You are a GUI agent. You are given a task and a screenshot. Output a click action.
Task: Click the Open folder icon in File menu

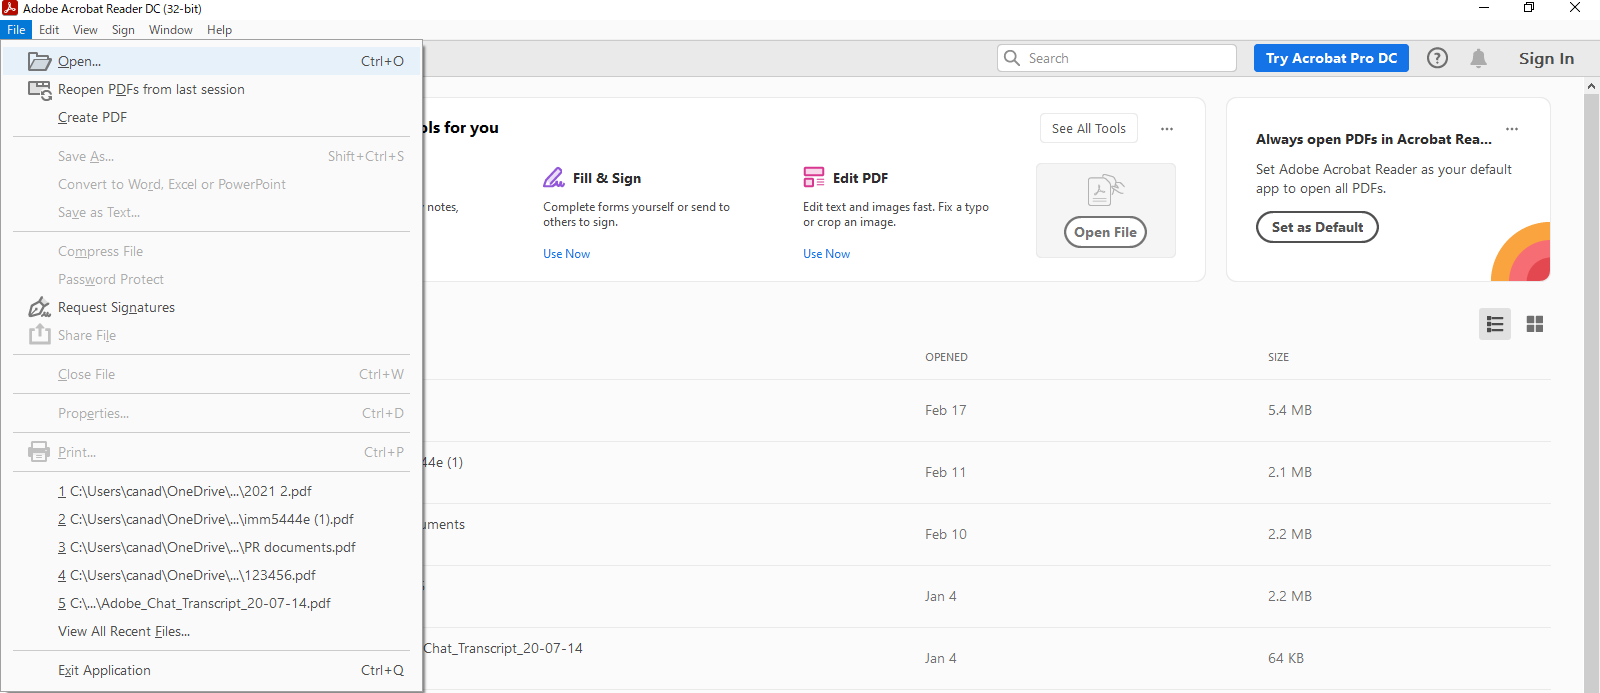coord(39,61)
